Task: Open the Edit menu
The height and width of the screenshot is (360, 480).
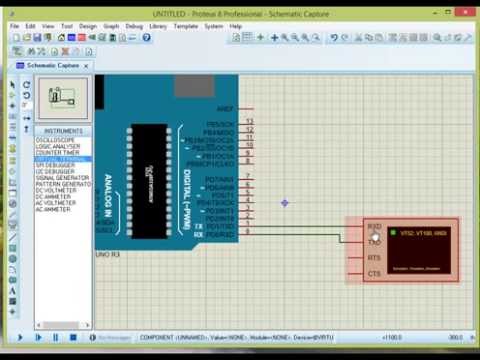Action: (x=30, y=26)
